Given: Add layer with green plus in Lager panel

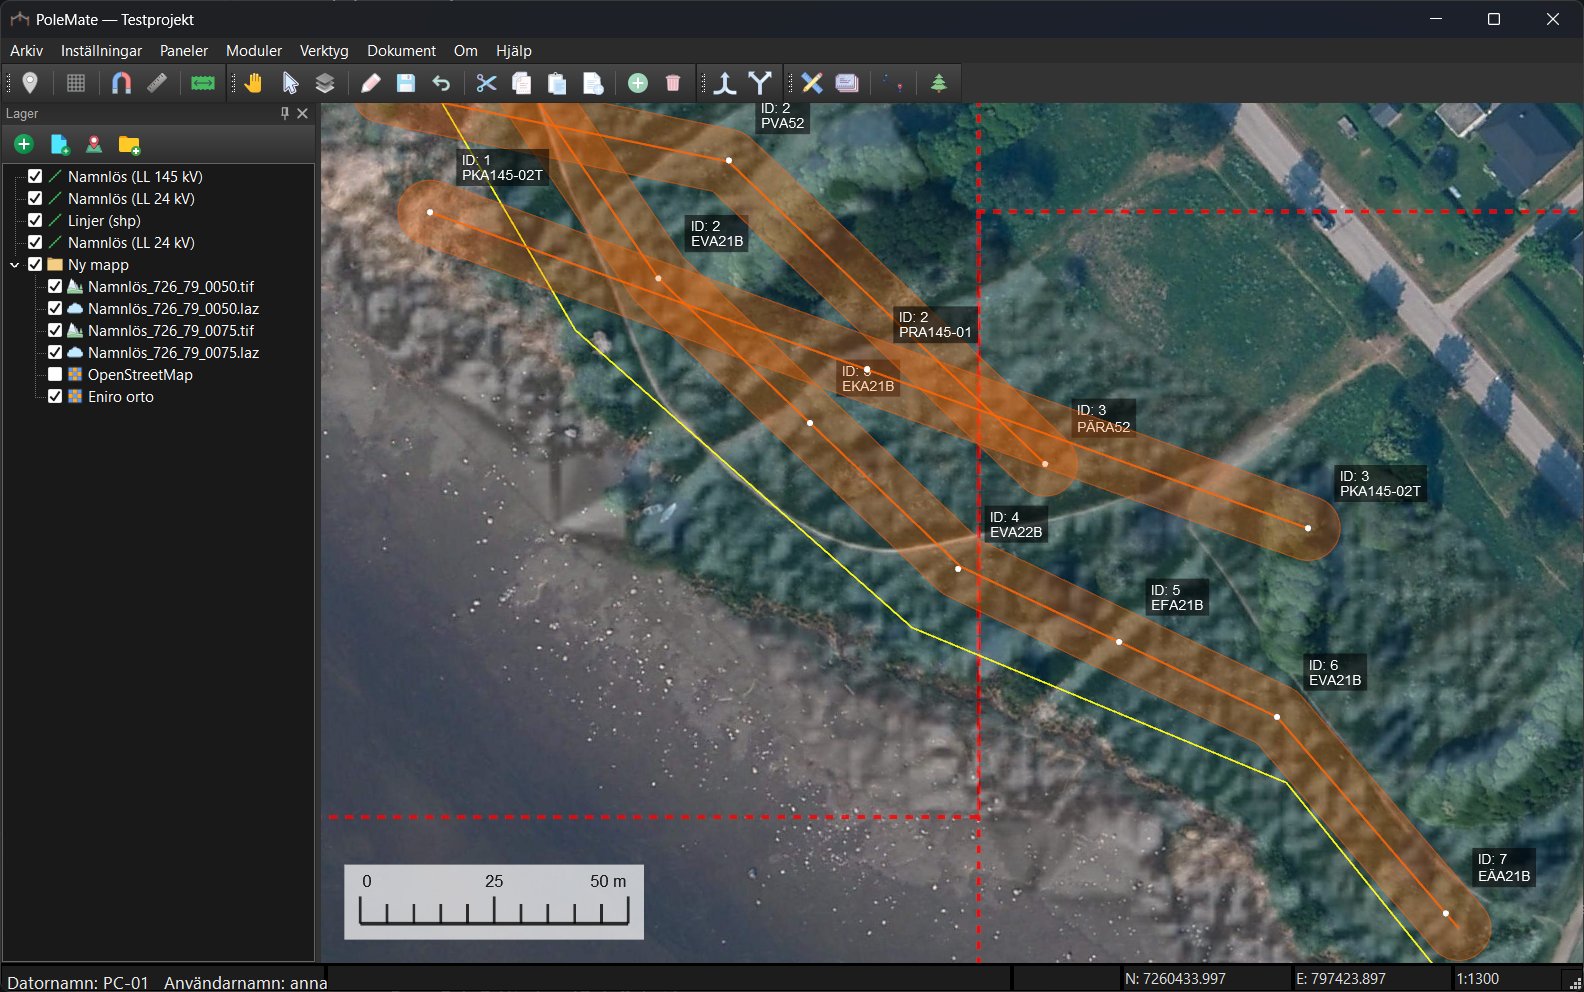Looking at the screenshot, I should (24, 145).
